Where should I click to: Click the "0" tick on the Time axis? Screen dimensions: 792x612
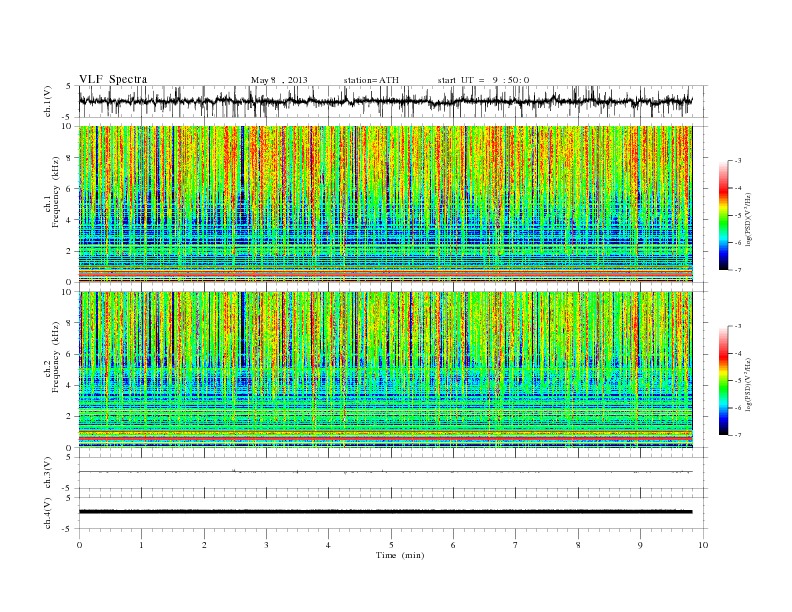79,545
